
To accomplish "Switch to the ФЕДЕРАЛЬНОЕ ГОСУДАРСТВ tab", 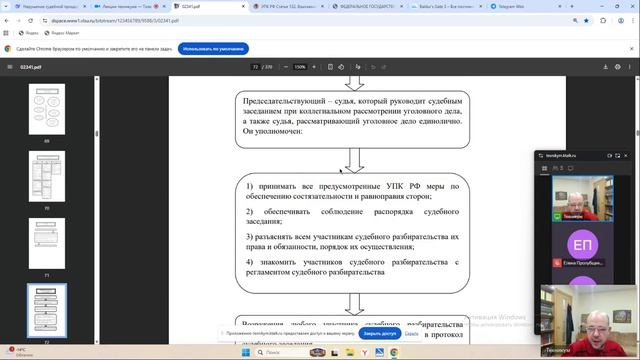I will click(x=367, y=7).
